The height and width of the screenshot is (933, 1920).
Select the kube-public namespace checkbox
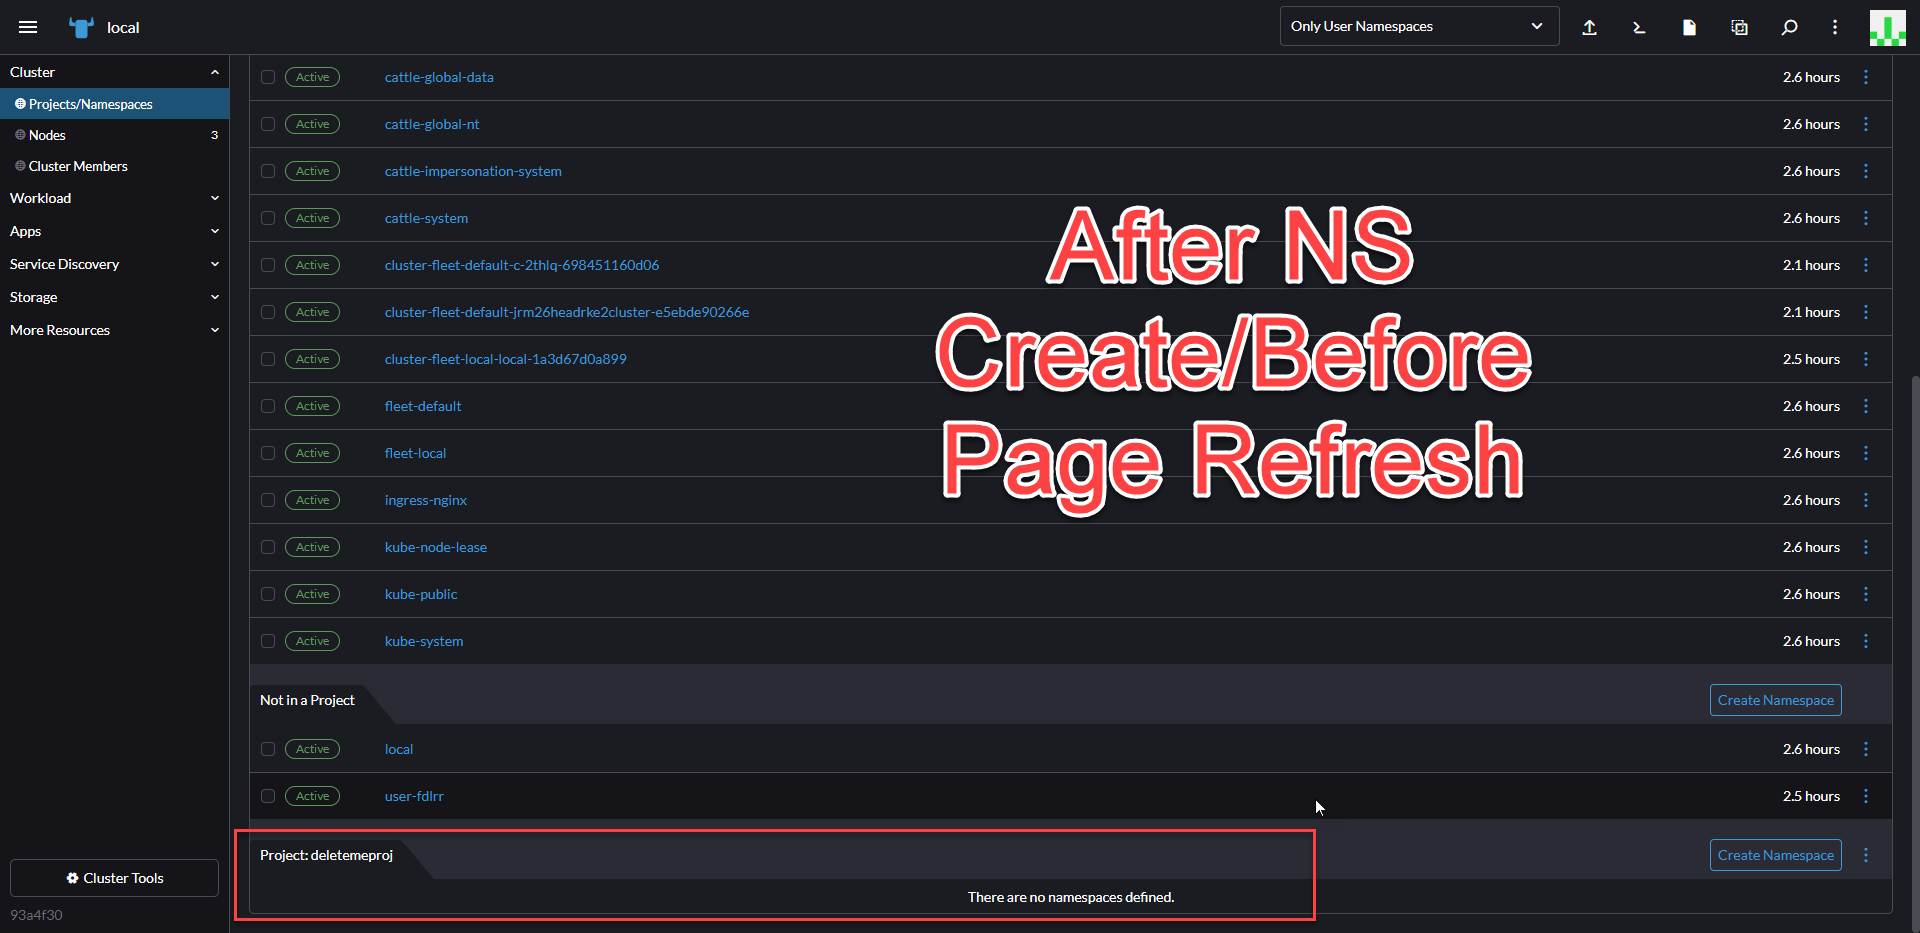pos(267,594)
